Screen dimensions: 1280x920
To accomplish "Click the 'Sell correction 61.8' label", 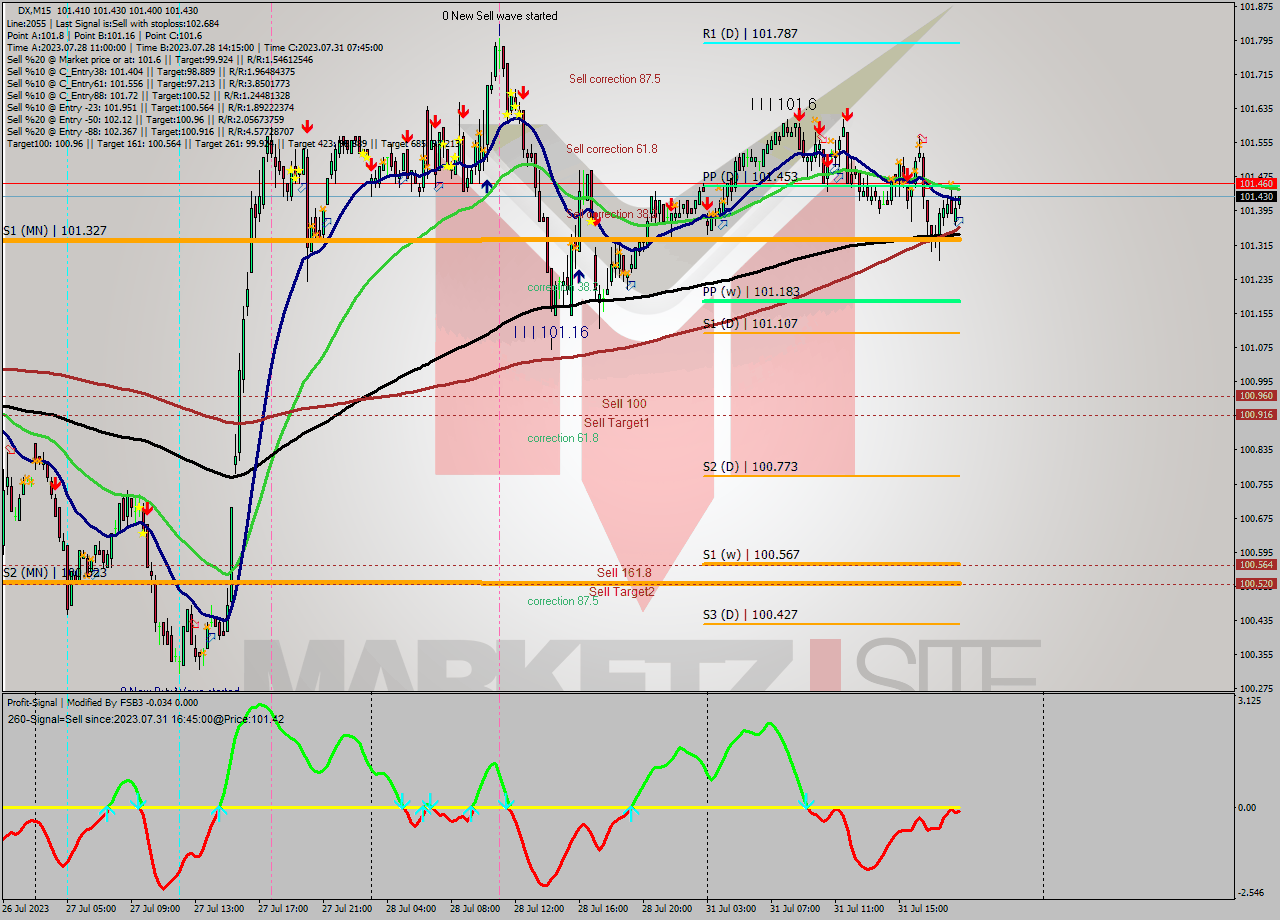I will tap(612, 148).
